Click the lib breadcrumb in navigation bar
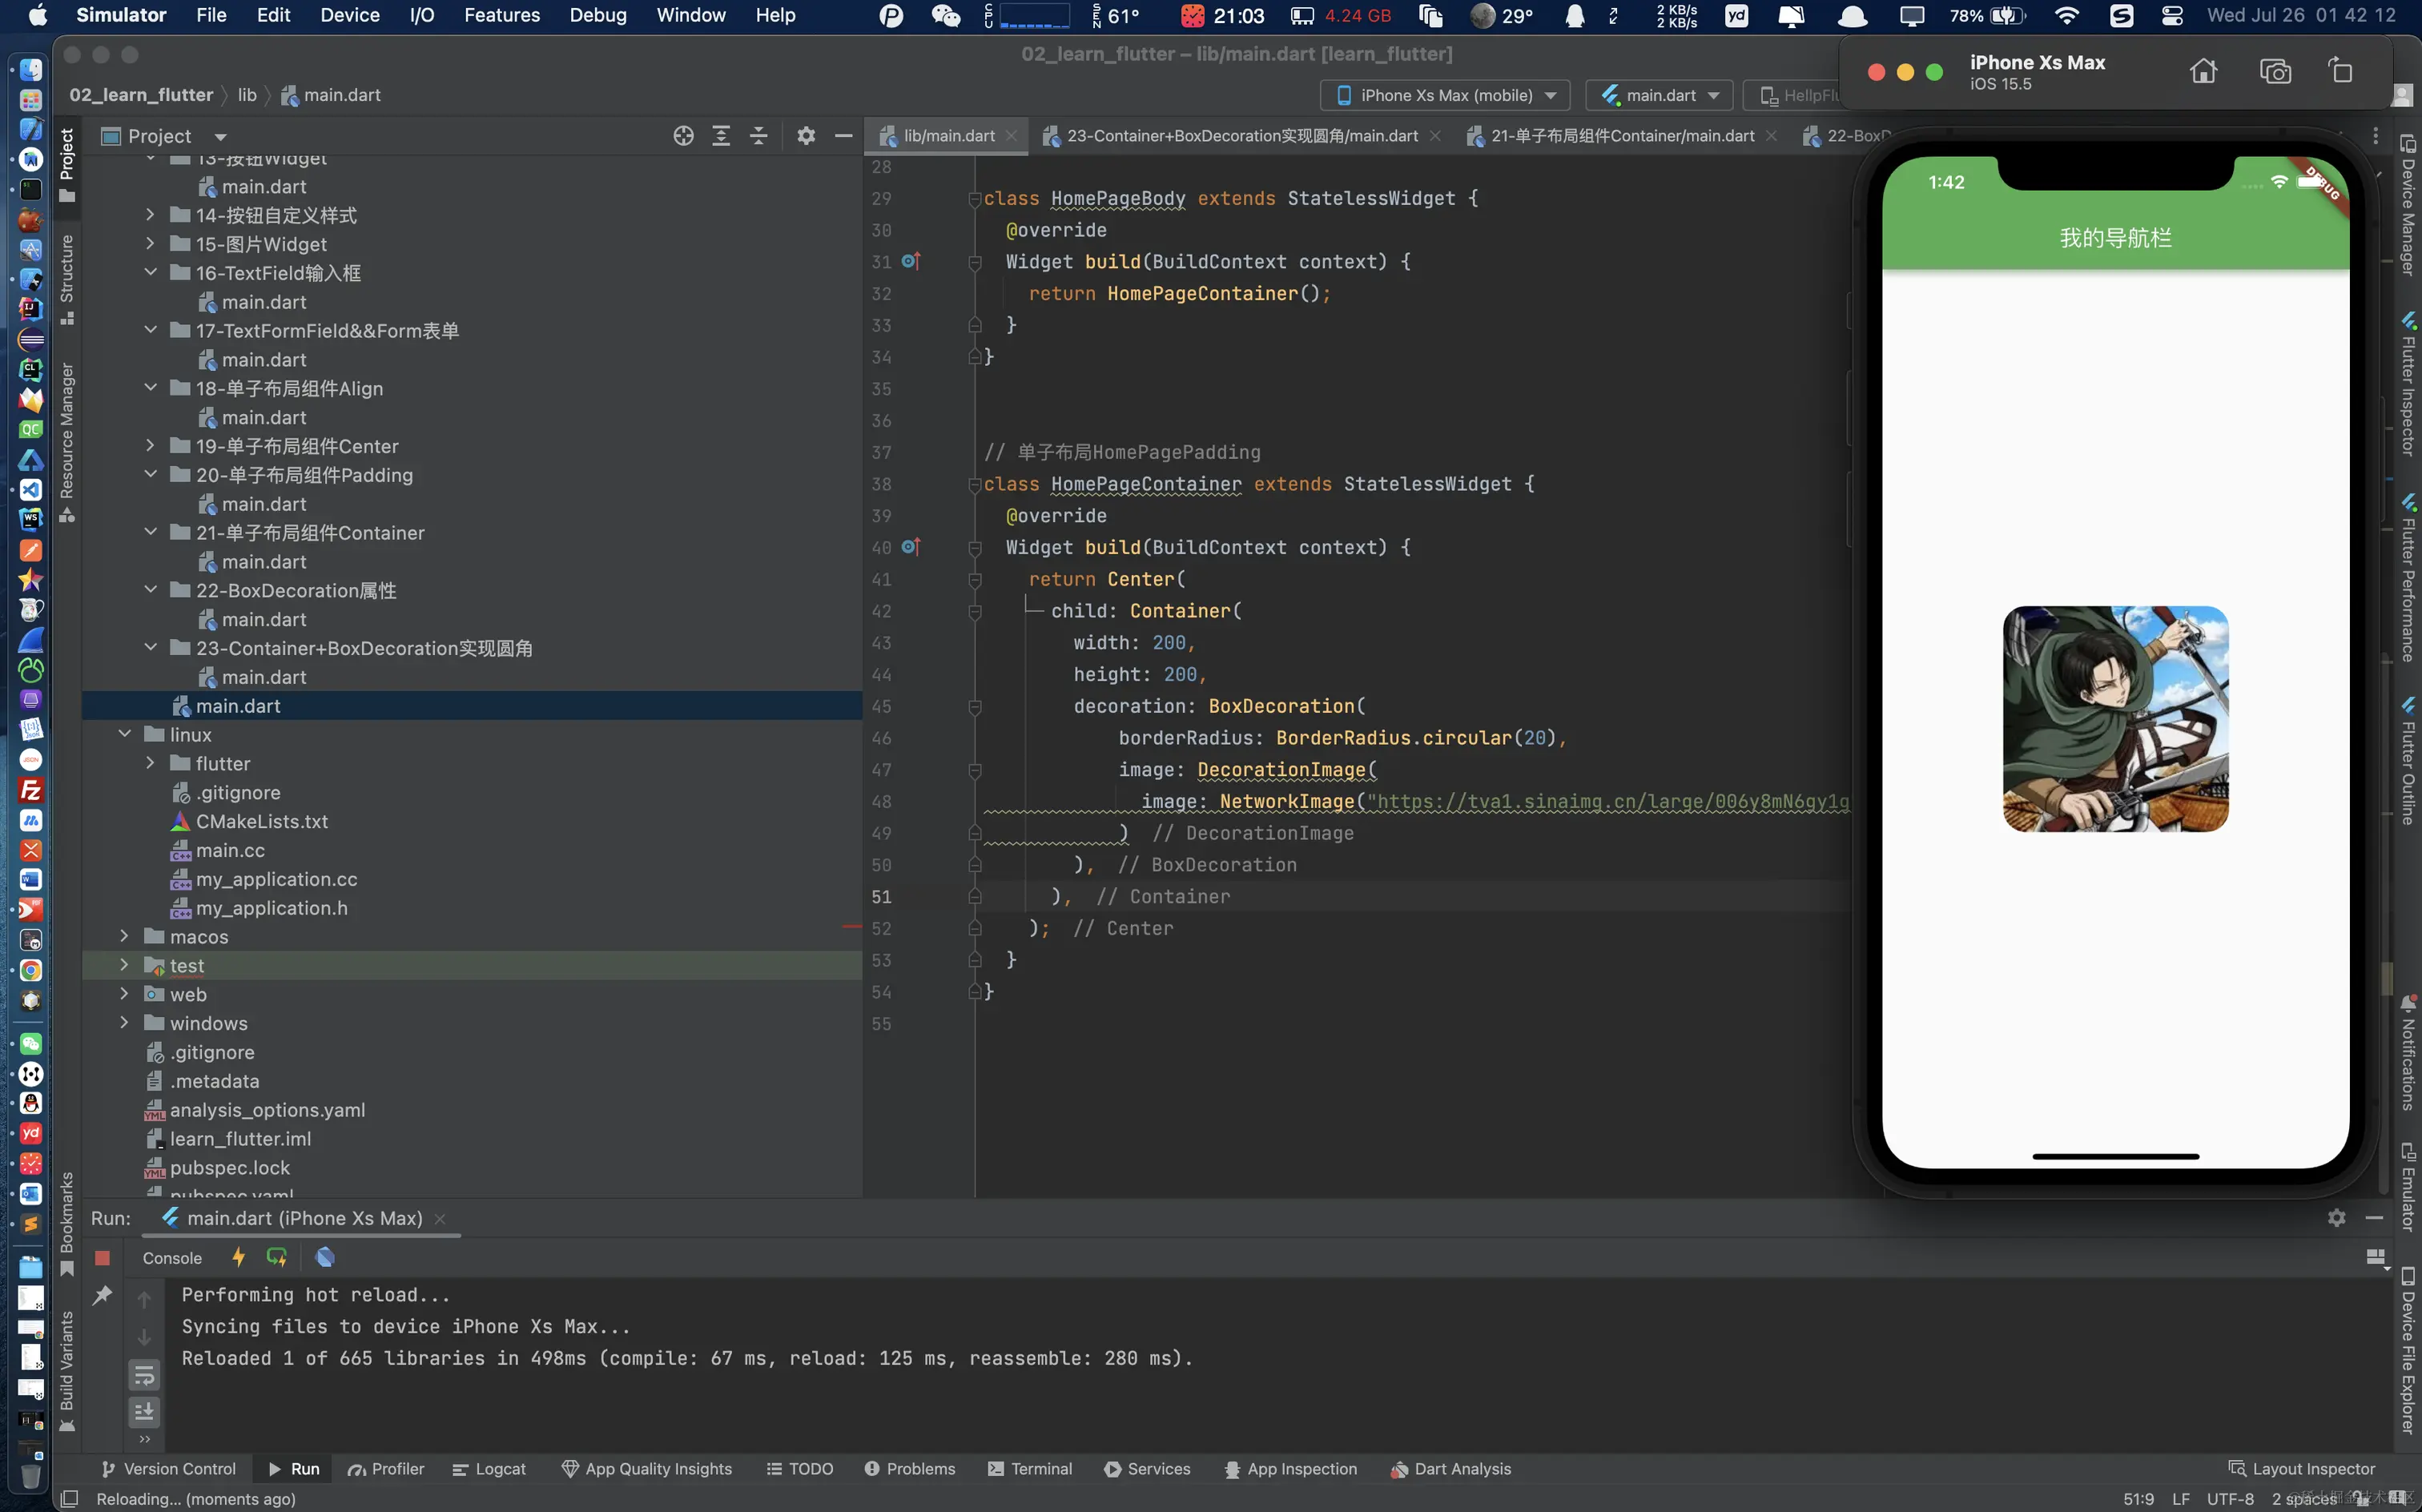This screenshot has height=1512, width=2422. tap(247, 95)
